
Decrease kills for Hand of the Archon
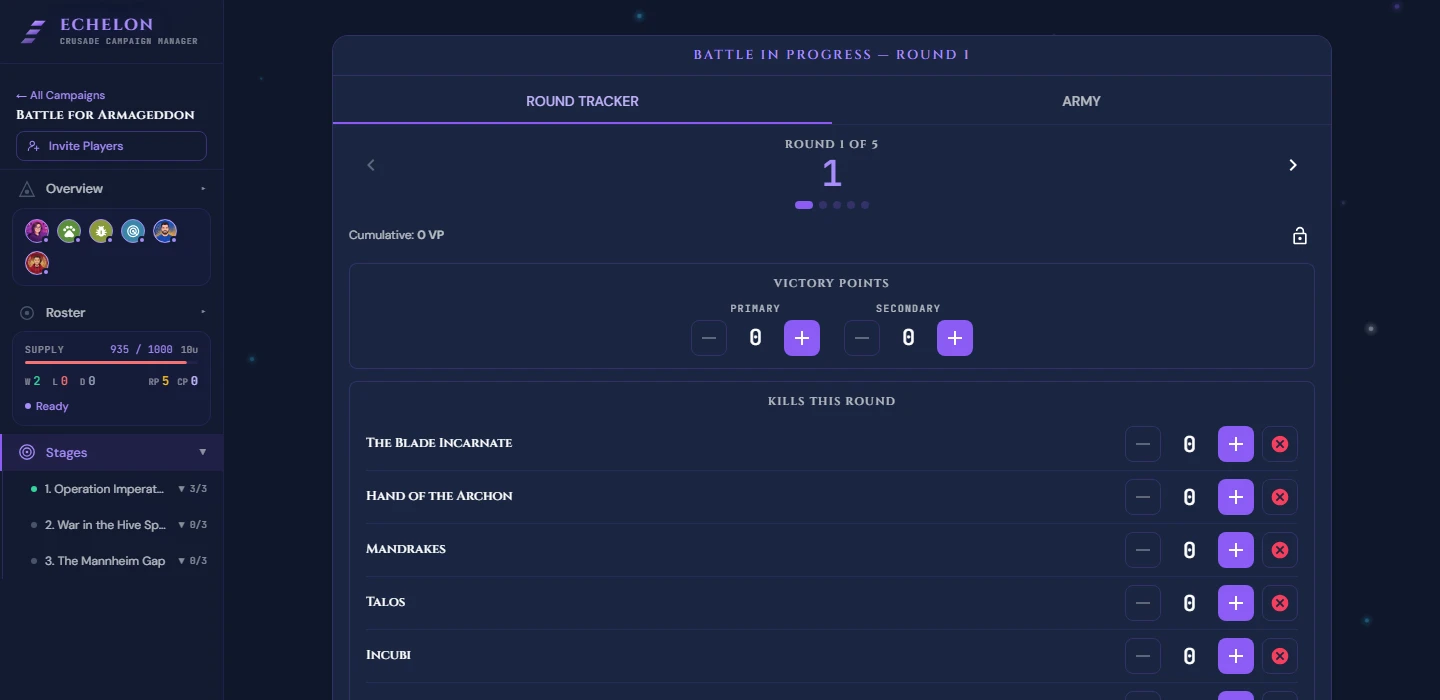click(1143, 497)
